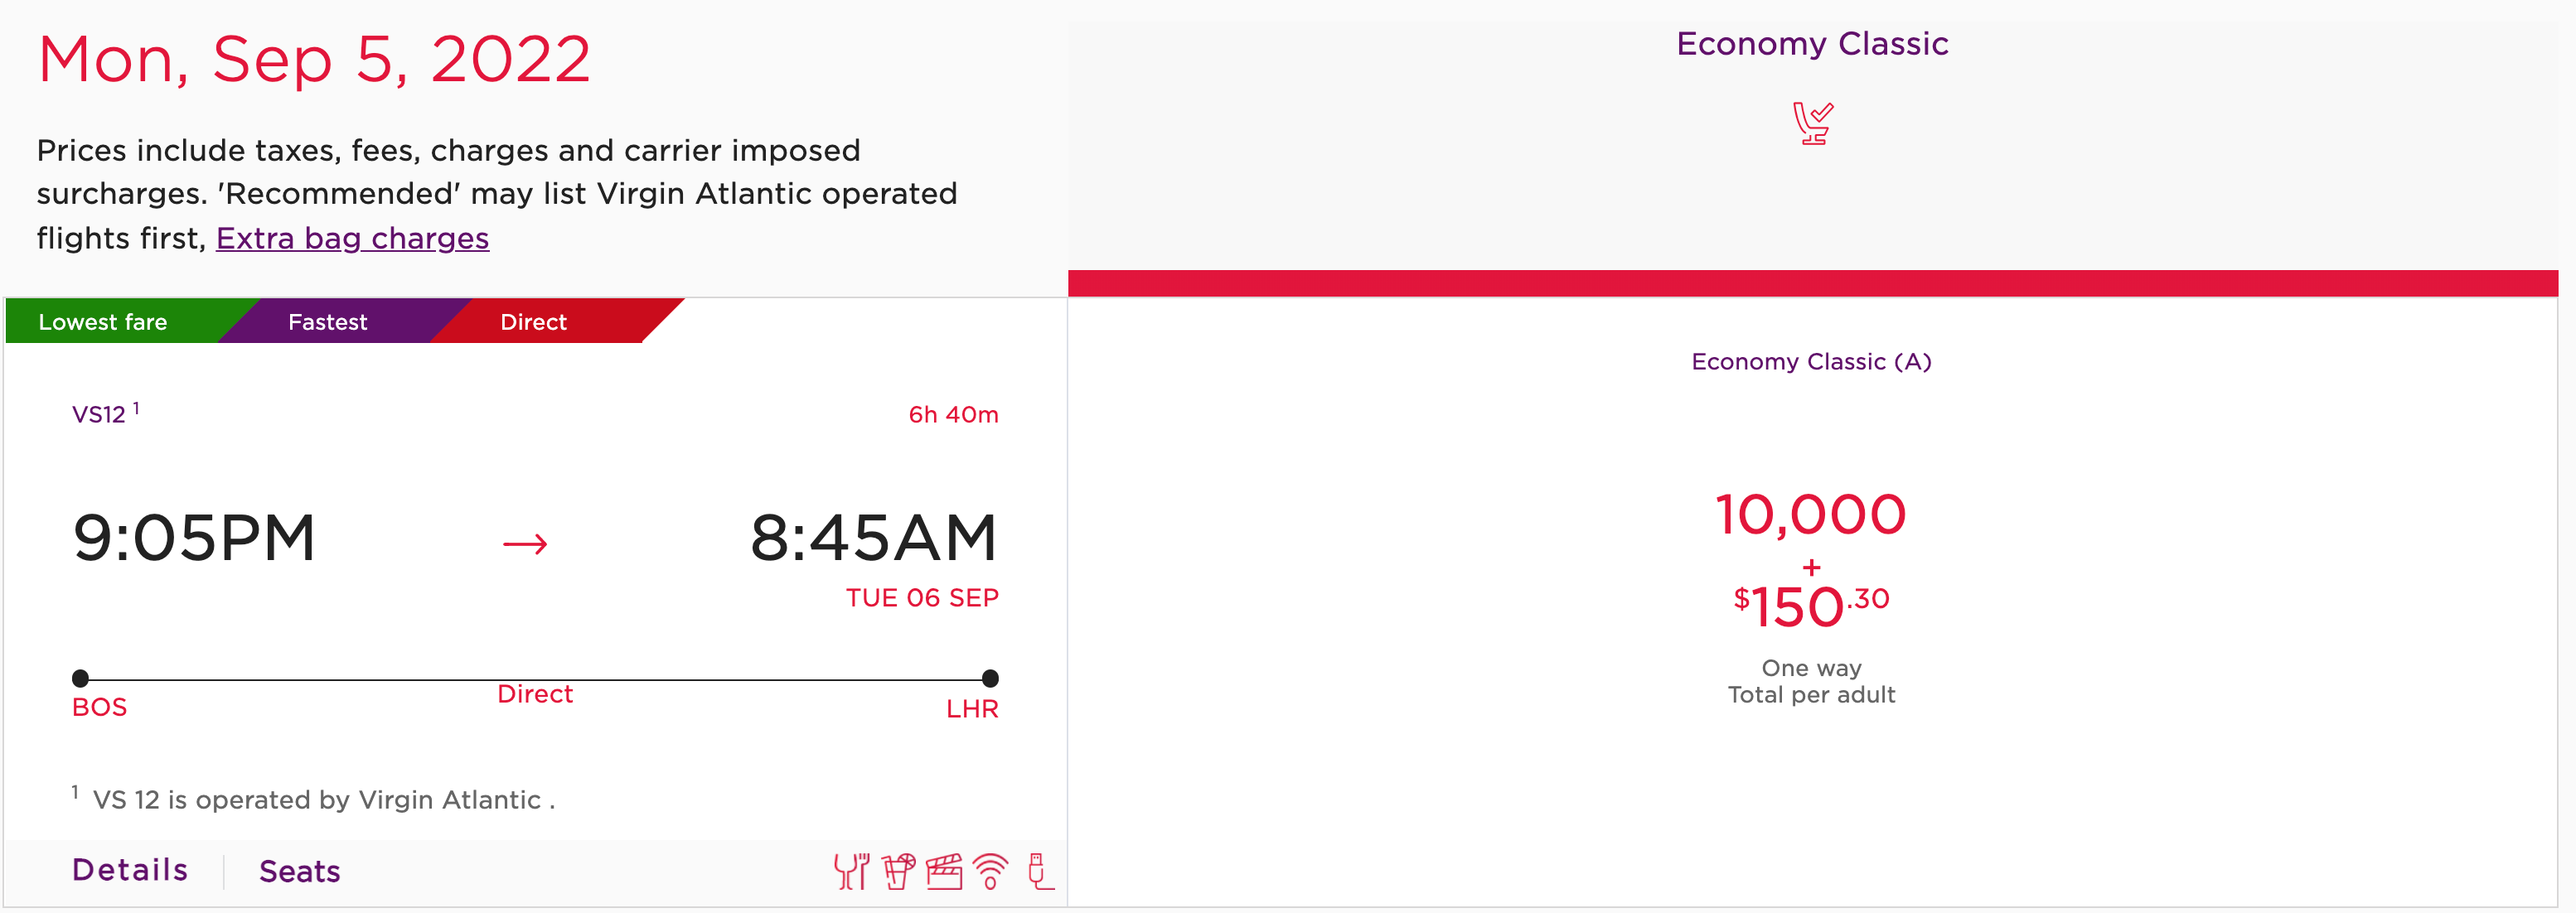
Task: Select the Lowest fare tag
Action: [103, 322]
